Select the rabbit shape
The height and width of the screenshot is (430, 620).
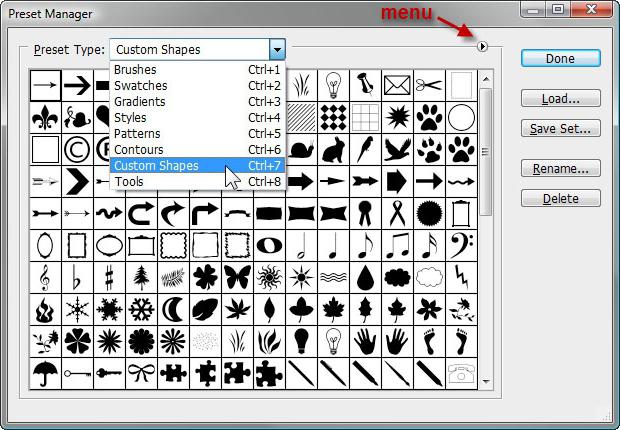pos(333,150)
